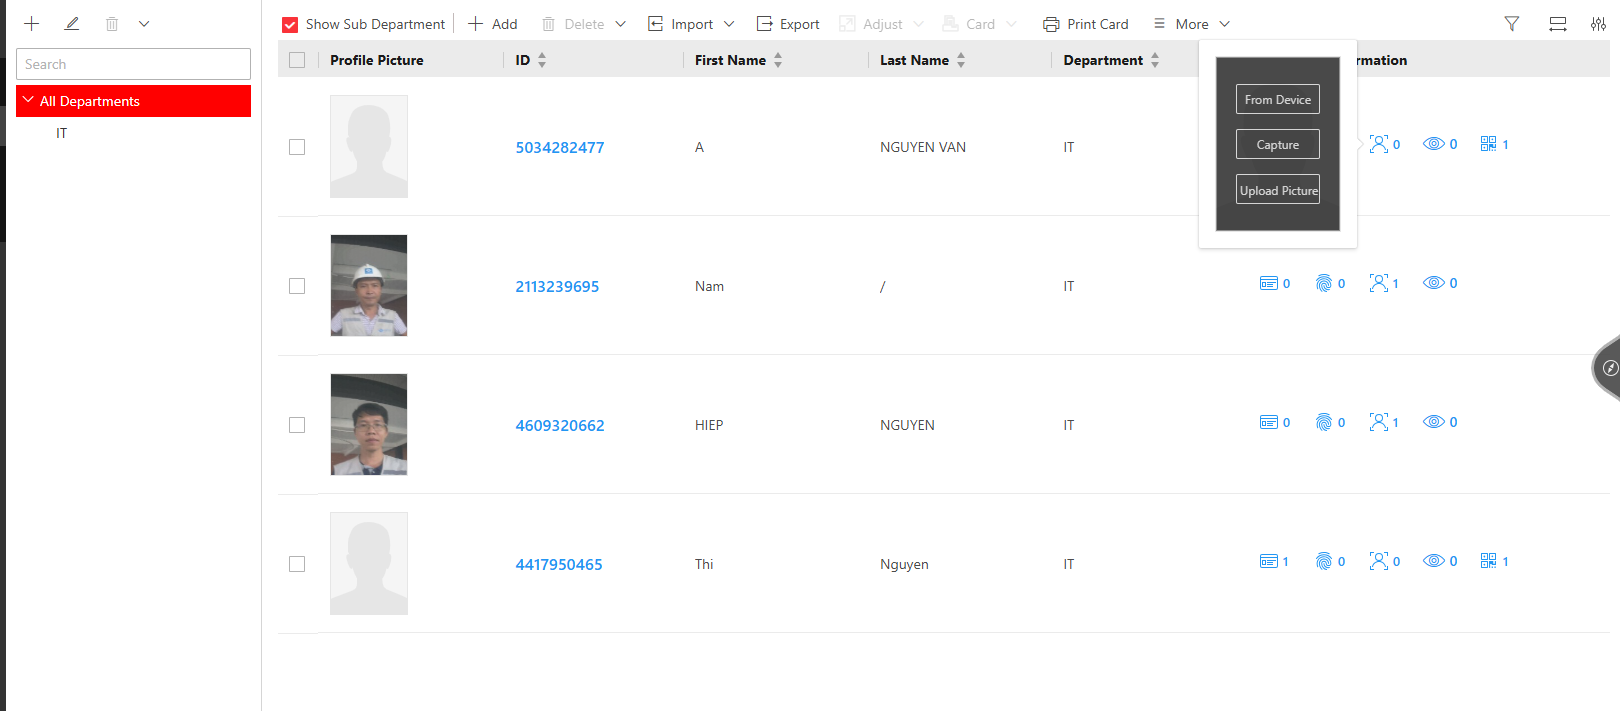Click face icon in Thi's row
The image size is (1620, 711).
(1379, 561)
